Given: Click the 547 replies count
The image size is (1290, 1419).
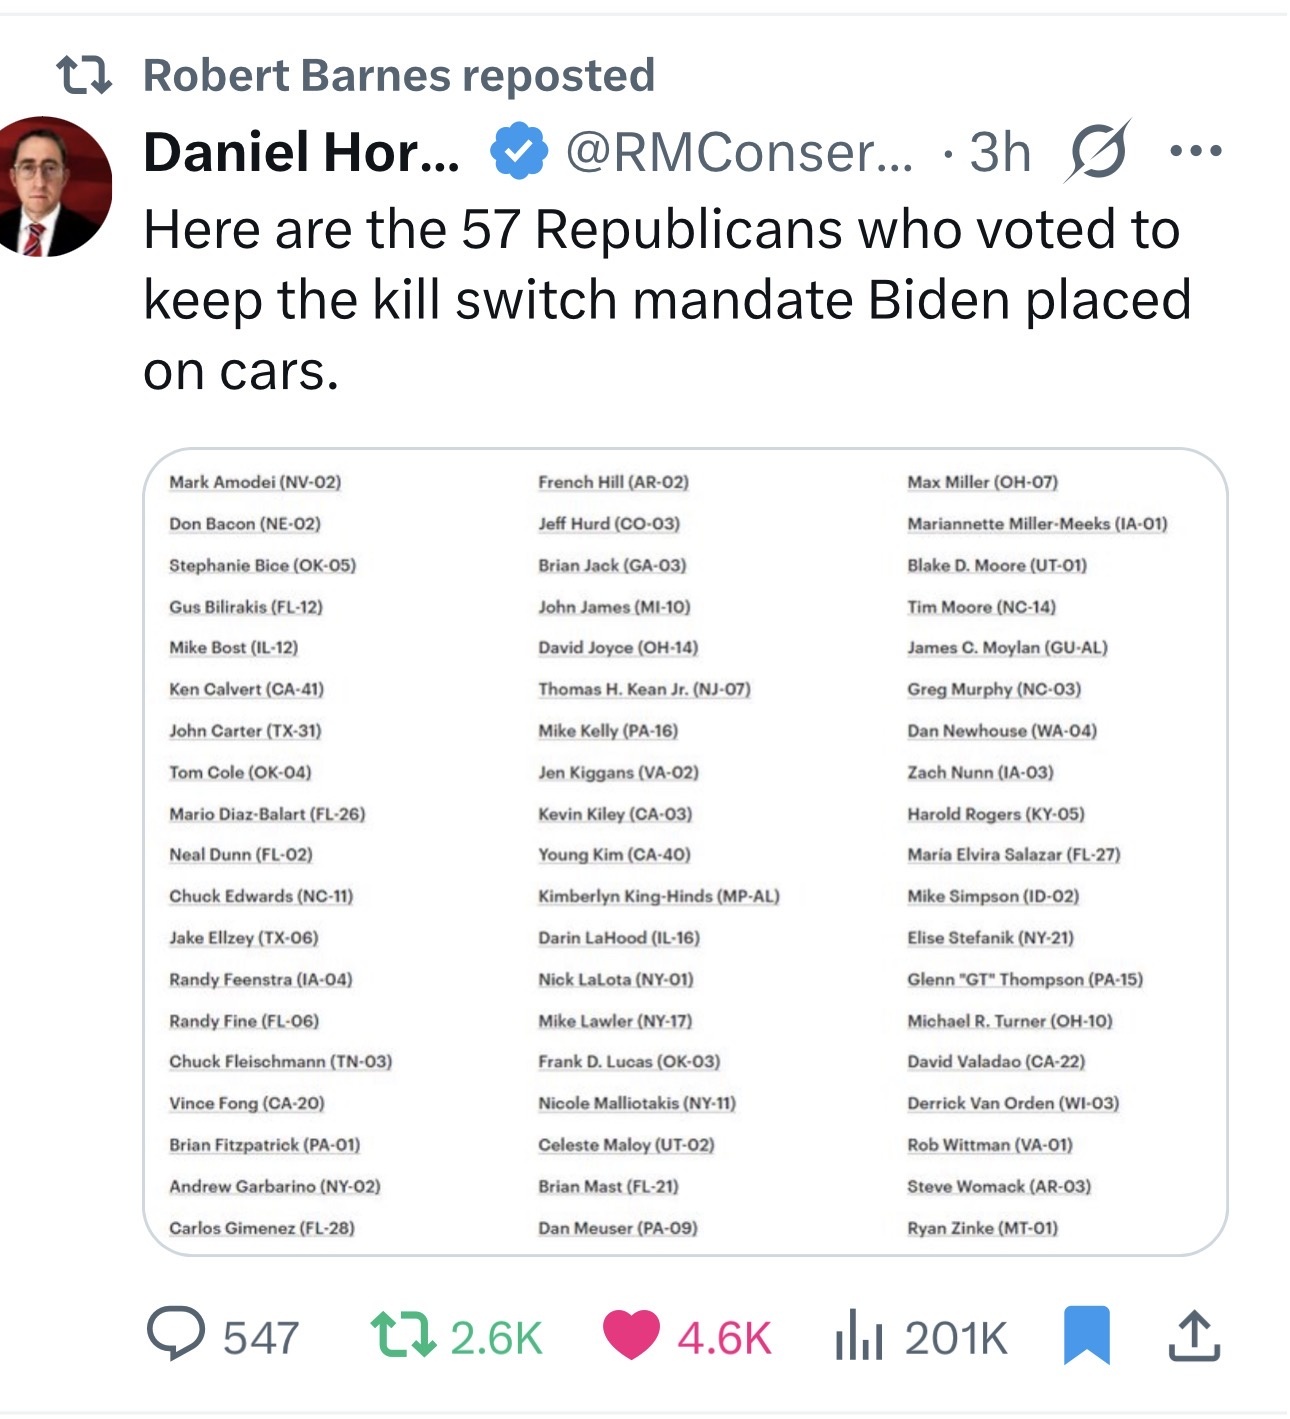Looking at the screenshot, I should point(260,1337).
